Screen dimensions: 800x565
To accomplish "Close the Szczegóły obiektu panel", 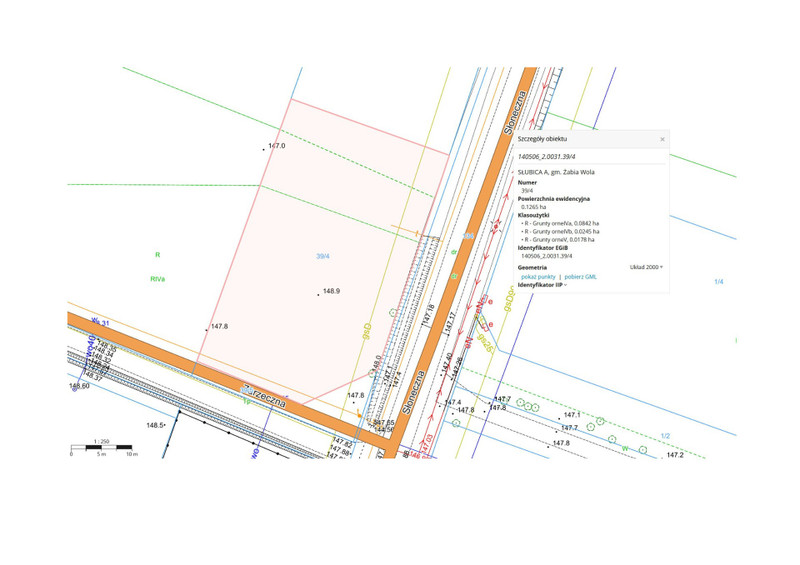I will click(662, 139).
